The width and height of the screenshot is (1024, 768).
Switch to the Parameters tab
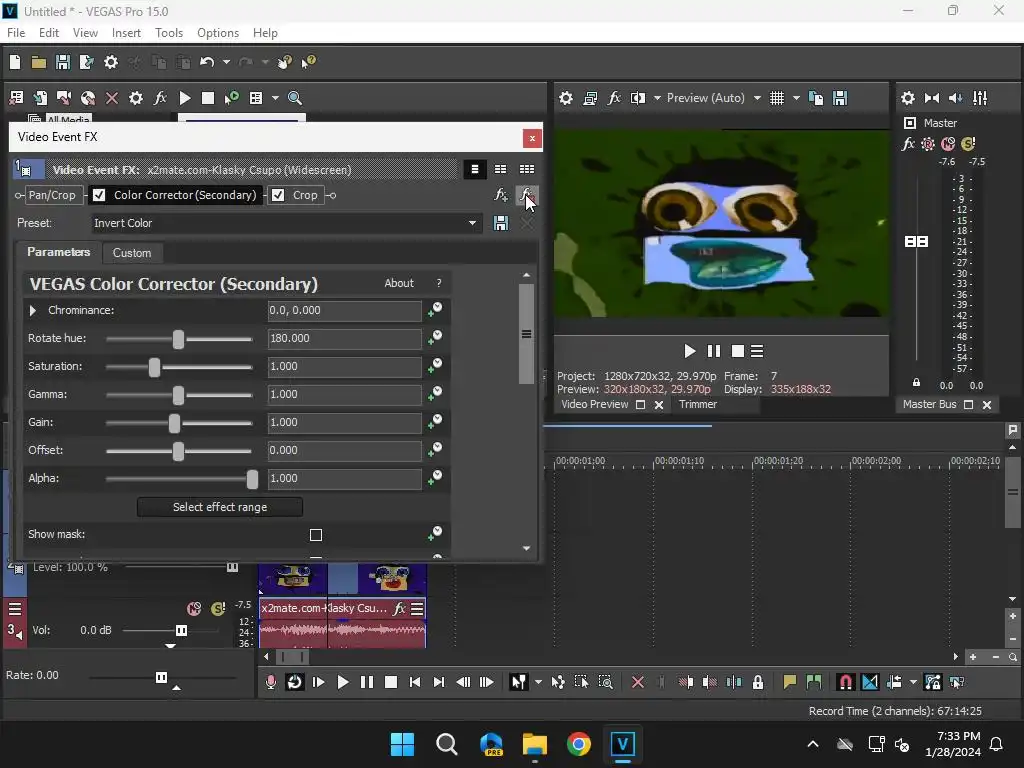[x=59, y=252]
